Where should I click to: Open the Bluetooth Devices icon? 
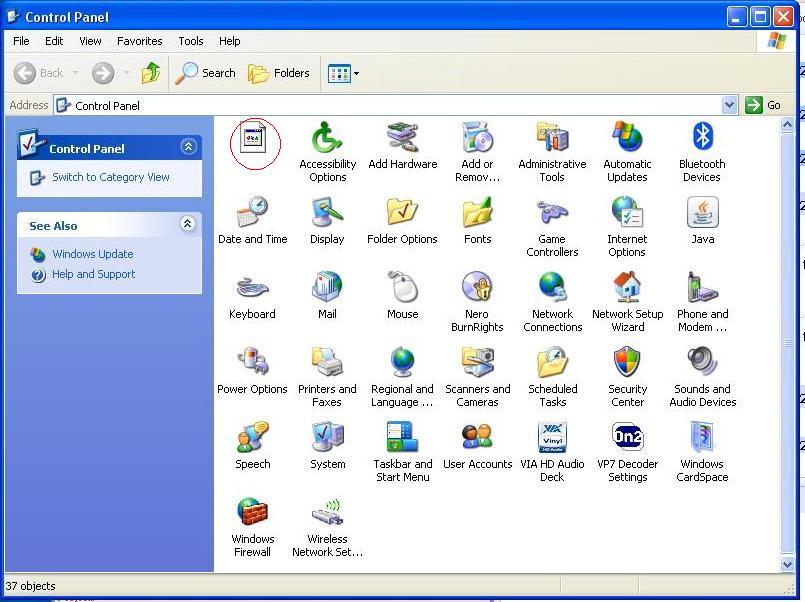(x=702, y=139)
